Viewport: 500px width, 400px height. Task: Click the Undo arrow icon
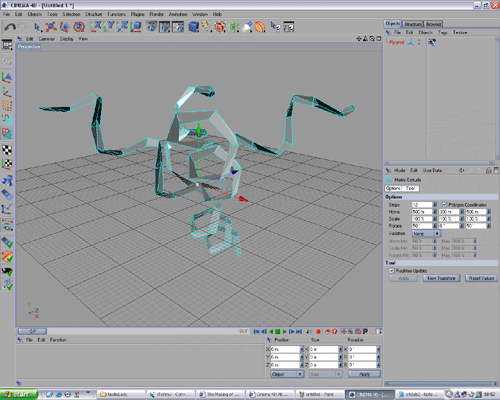pos(9,27)
